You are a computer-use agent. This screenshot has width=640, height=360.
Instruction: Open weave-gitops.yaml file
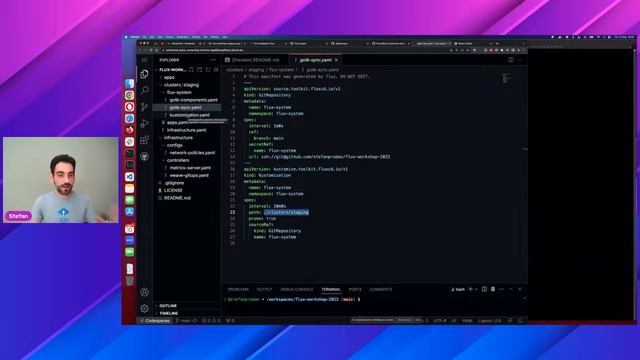tap(189, 176)
